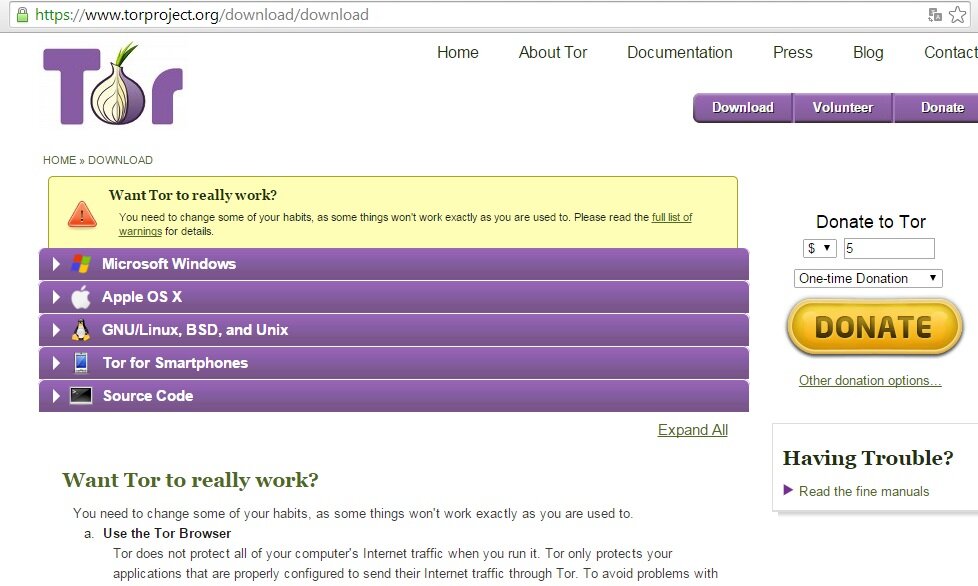978x586 pixels.
Task: Click the Tor onion logo
Action: click(x=113, y=84)
